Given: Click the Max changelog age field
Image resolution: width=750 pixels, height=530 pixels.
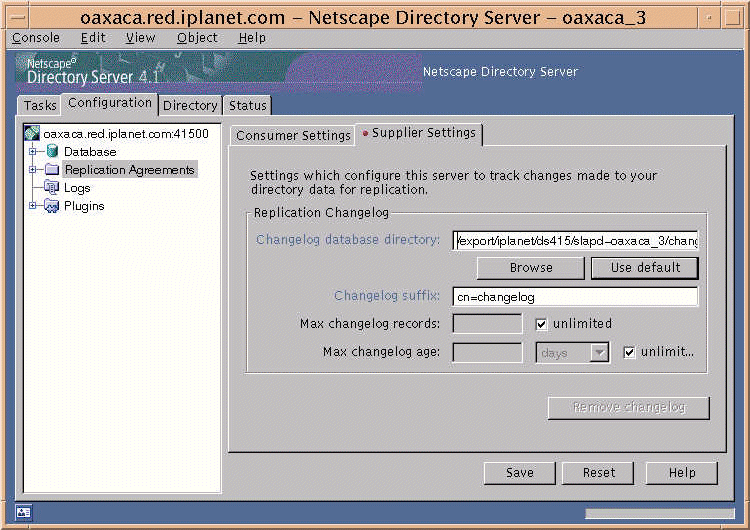Looking at the screenshot, I should (x=487, y=353).
